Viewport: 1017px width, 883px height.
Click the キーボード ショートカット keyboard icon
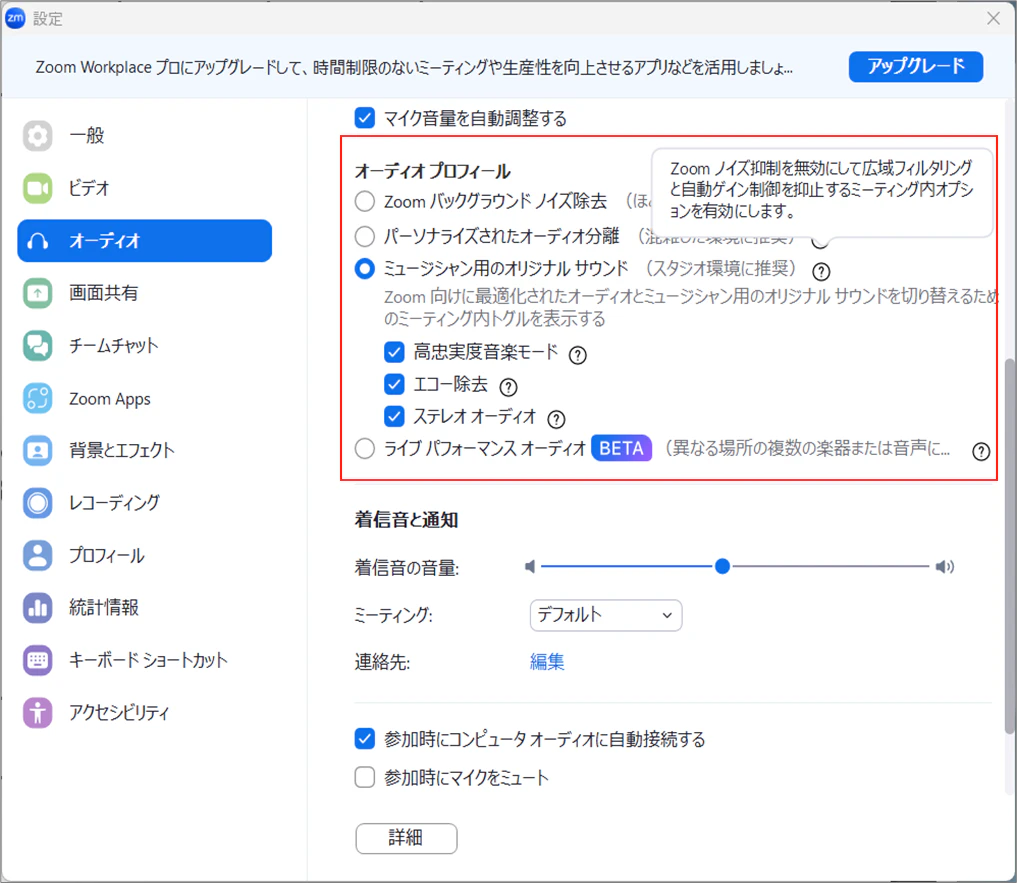click(38, 660)
